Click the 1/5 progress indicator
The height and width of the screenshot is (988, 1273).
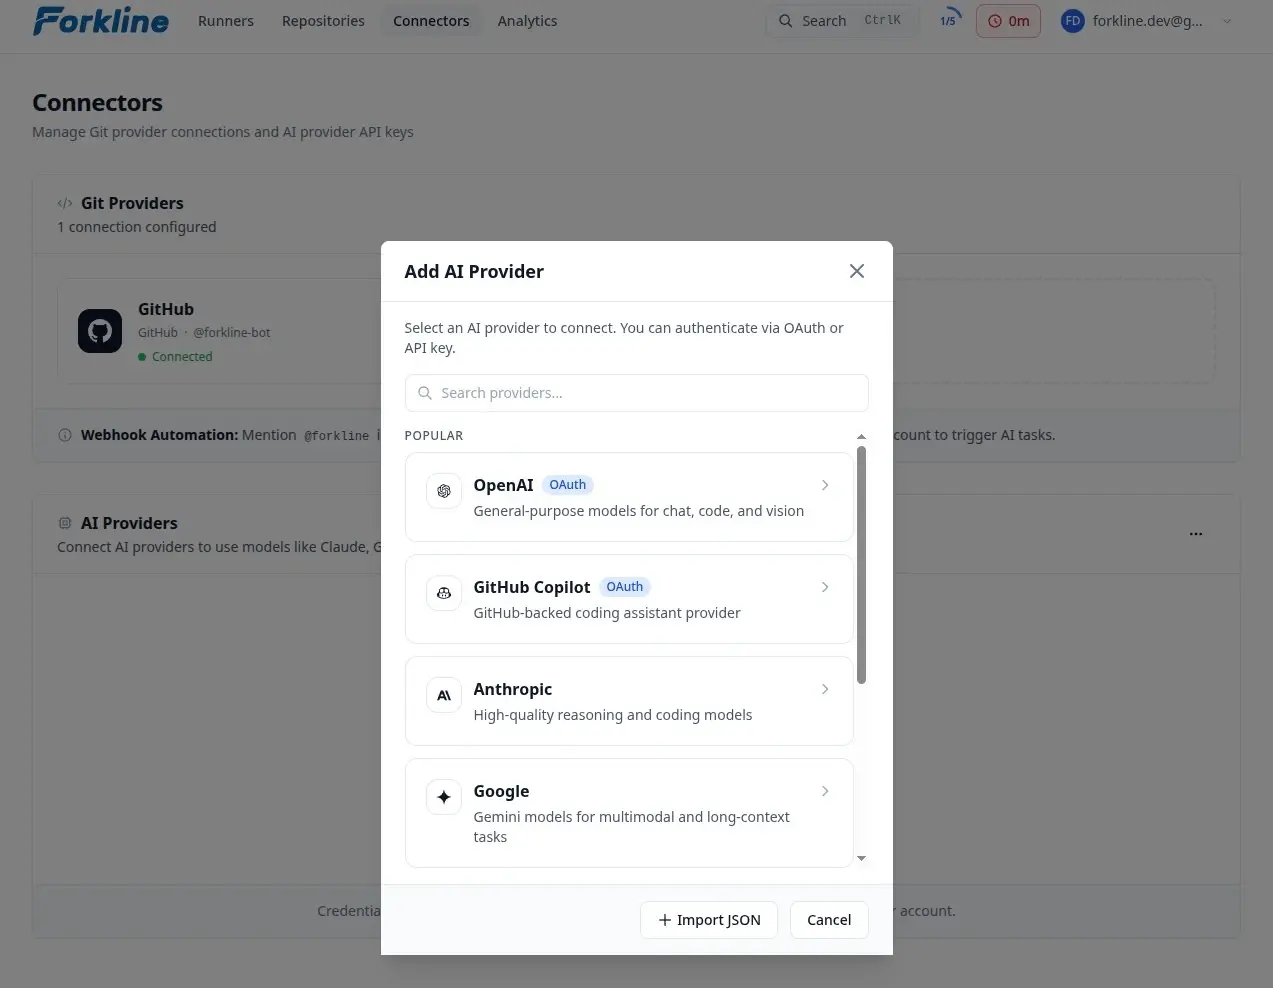click(948, 20)
